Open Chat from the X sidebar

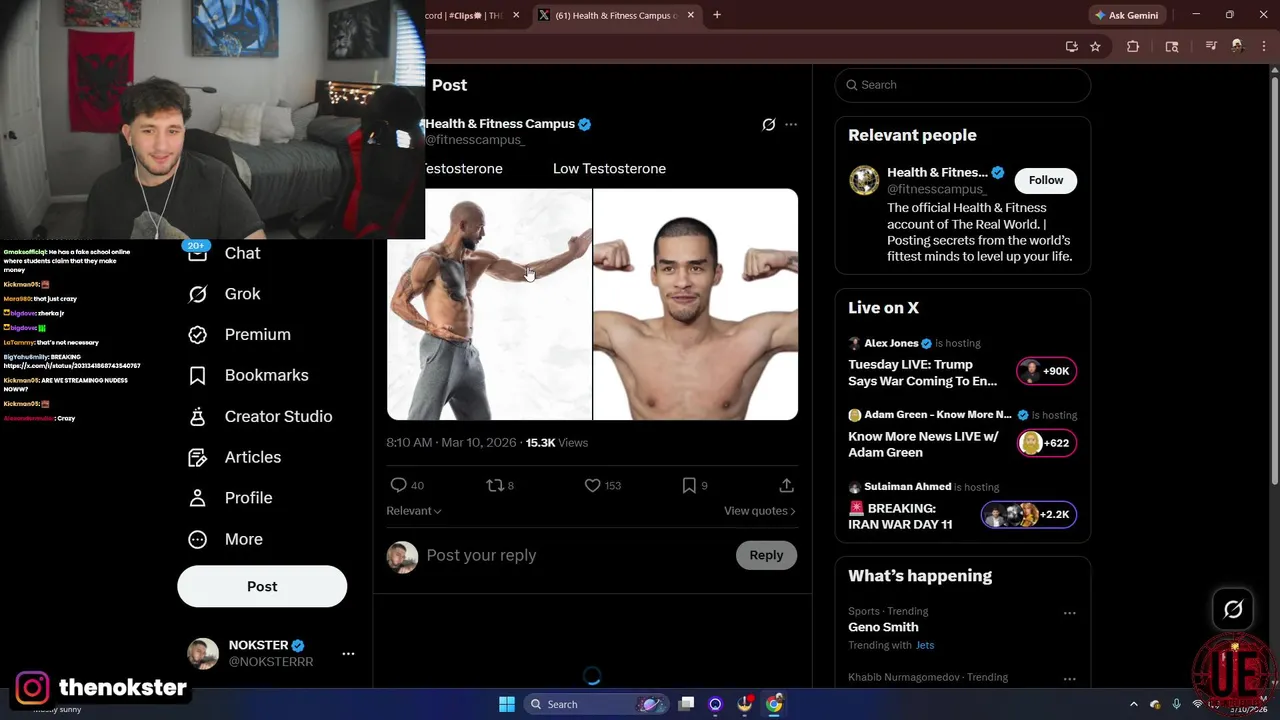(x=226, y=253)
